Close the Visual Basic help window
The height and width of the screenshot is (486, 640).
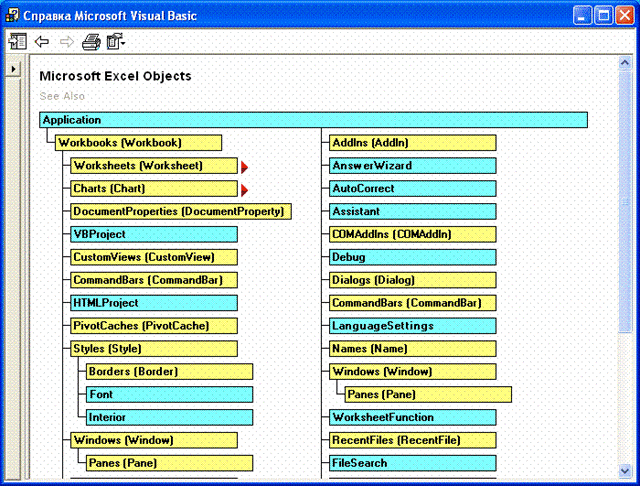click(625, 16)
